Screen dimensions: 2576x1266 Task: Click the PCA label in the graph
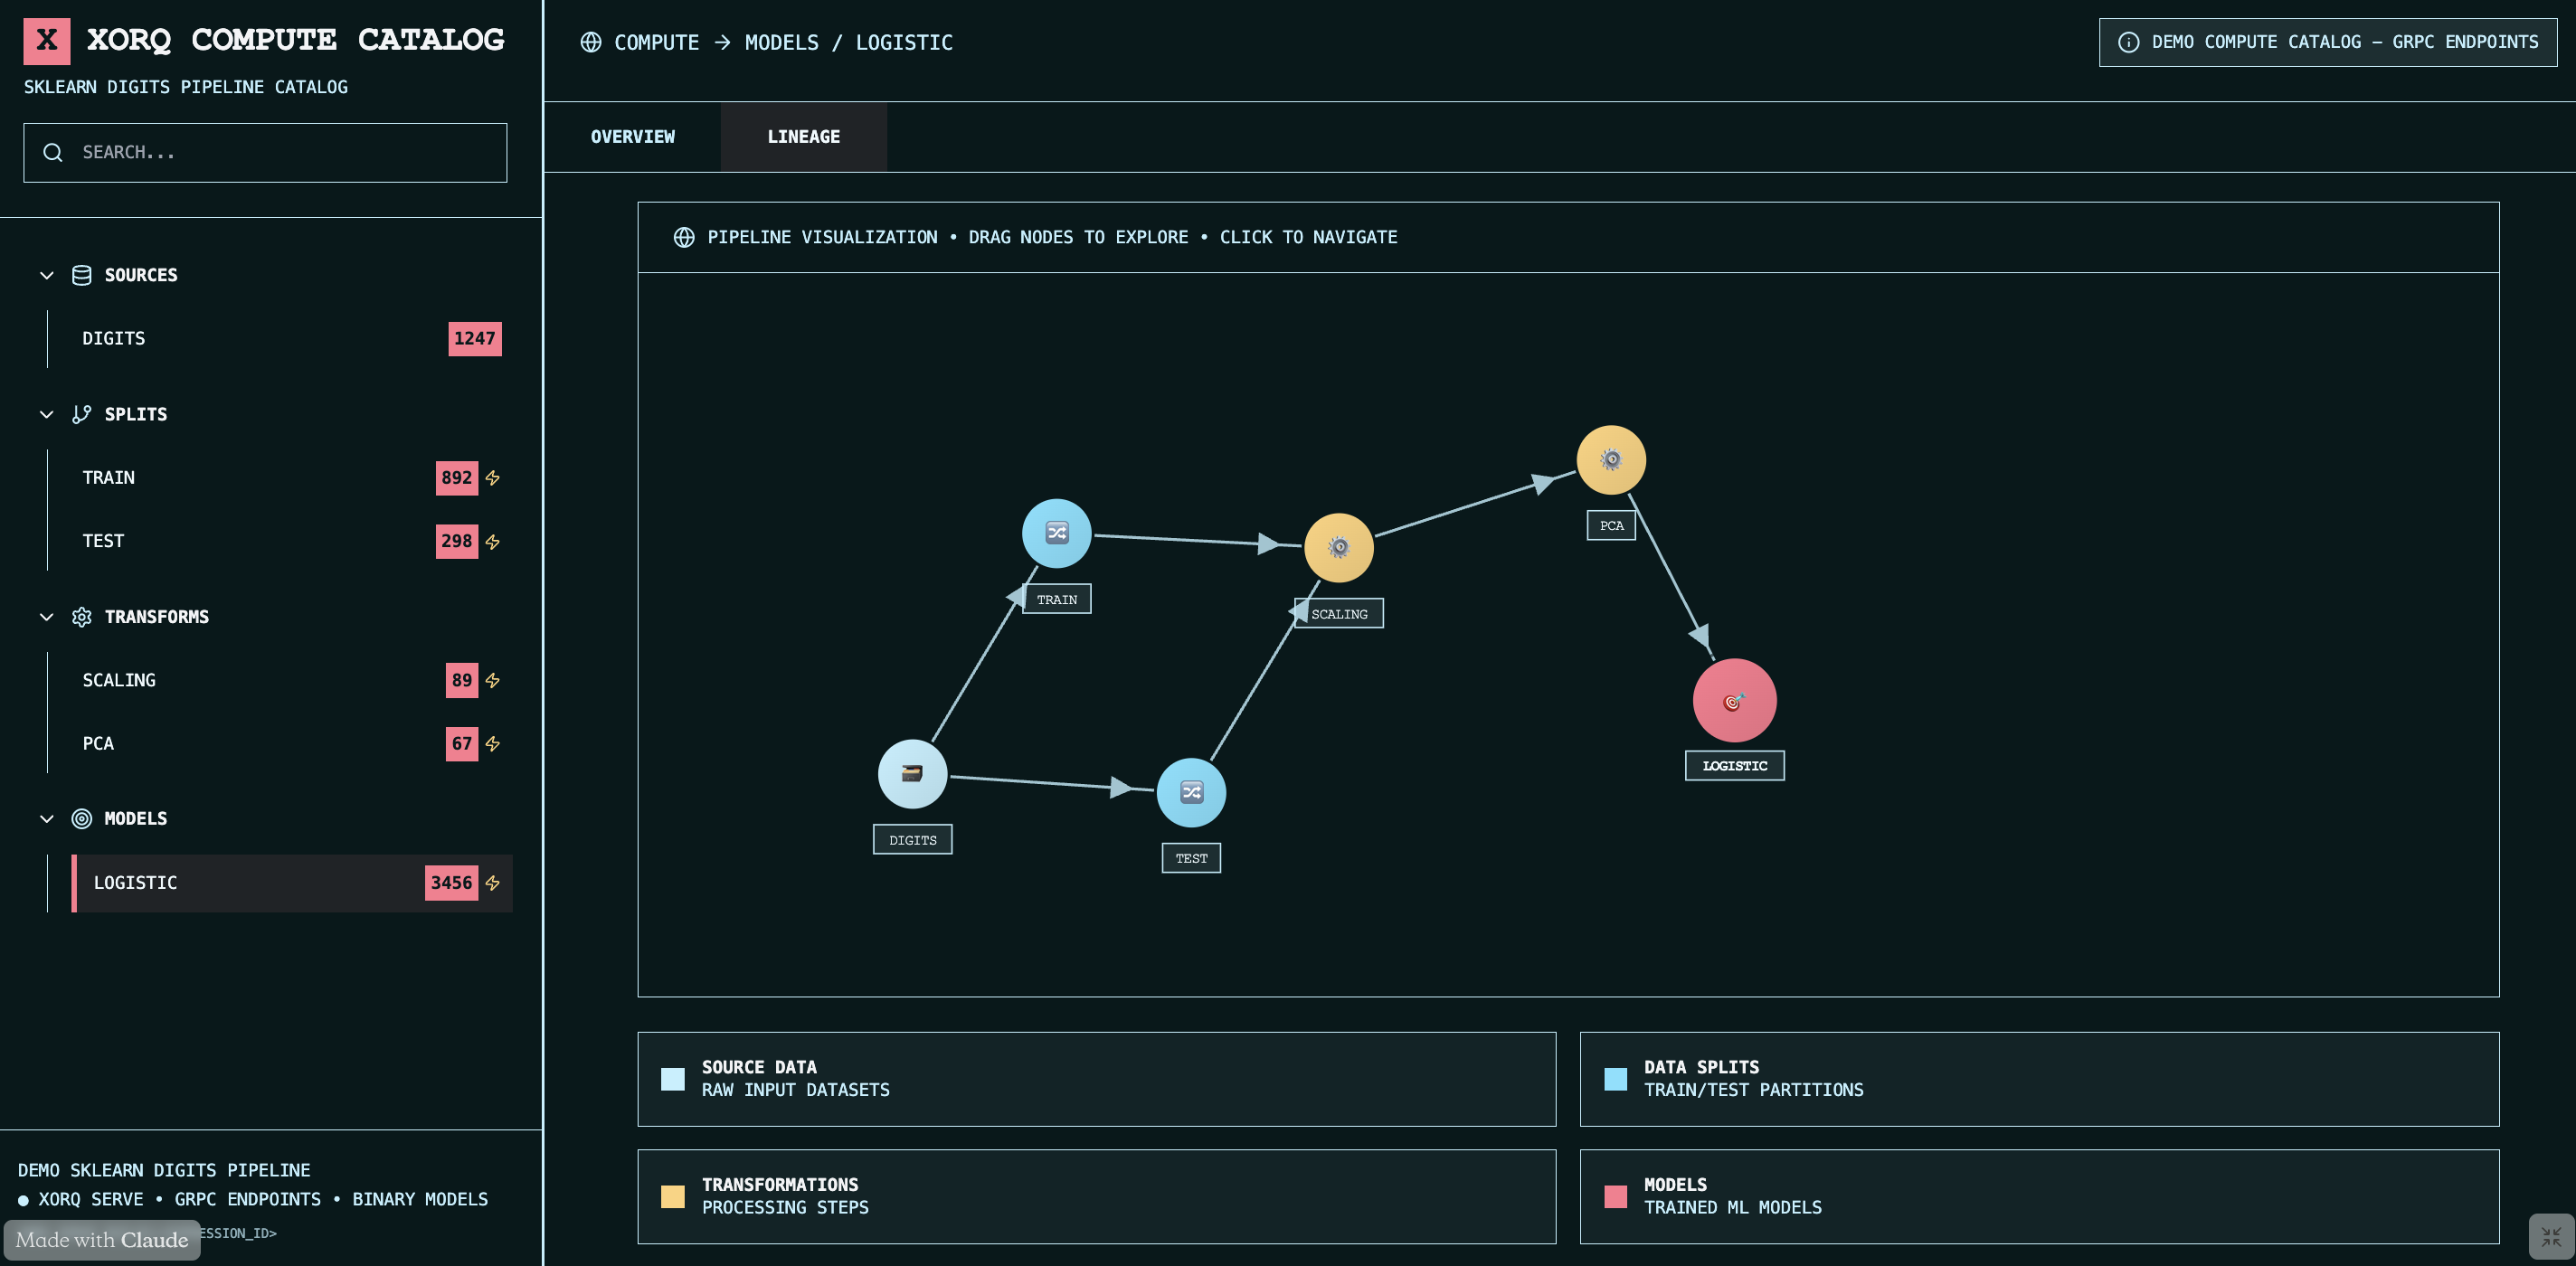click(x=1611, y=525)
